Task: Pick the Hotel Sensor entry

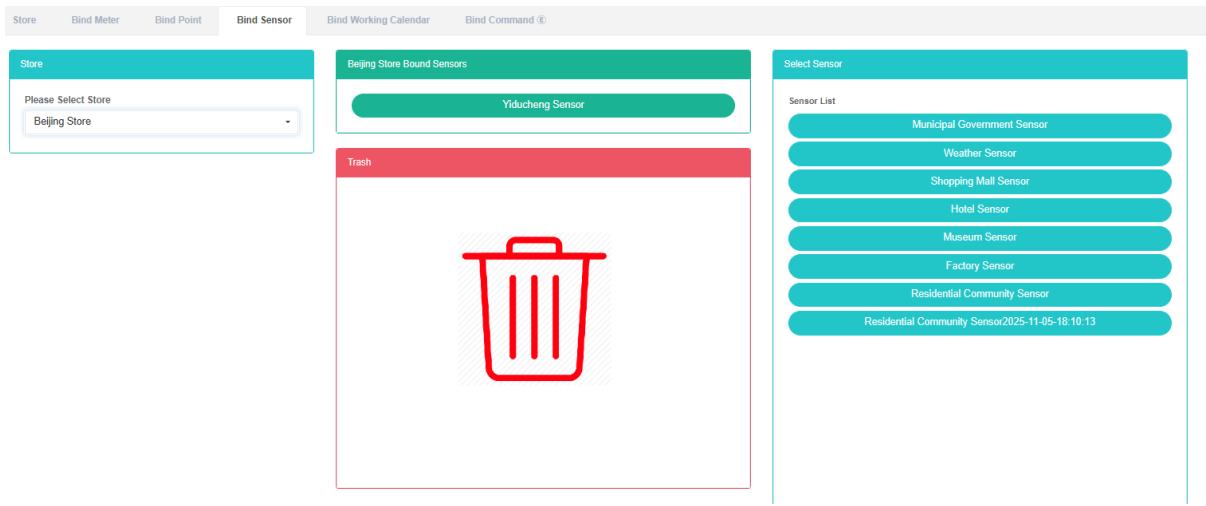Action: pyautogui.click(x=979, y=209)
